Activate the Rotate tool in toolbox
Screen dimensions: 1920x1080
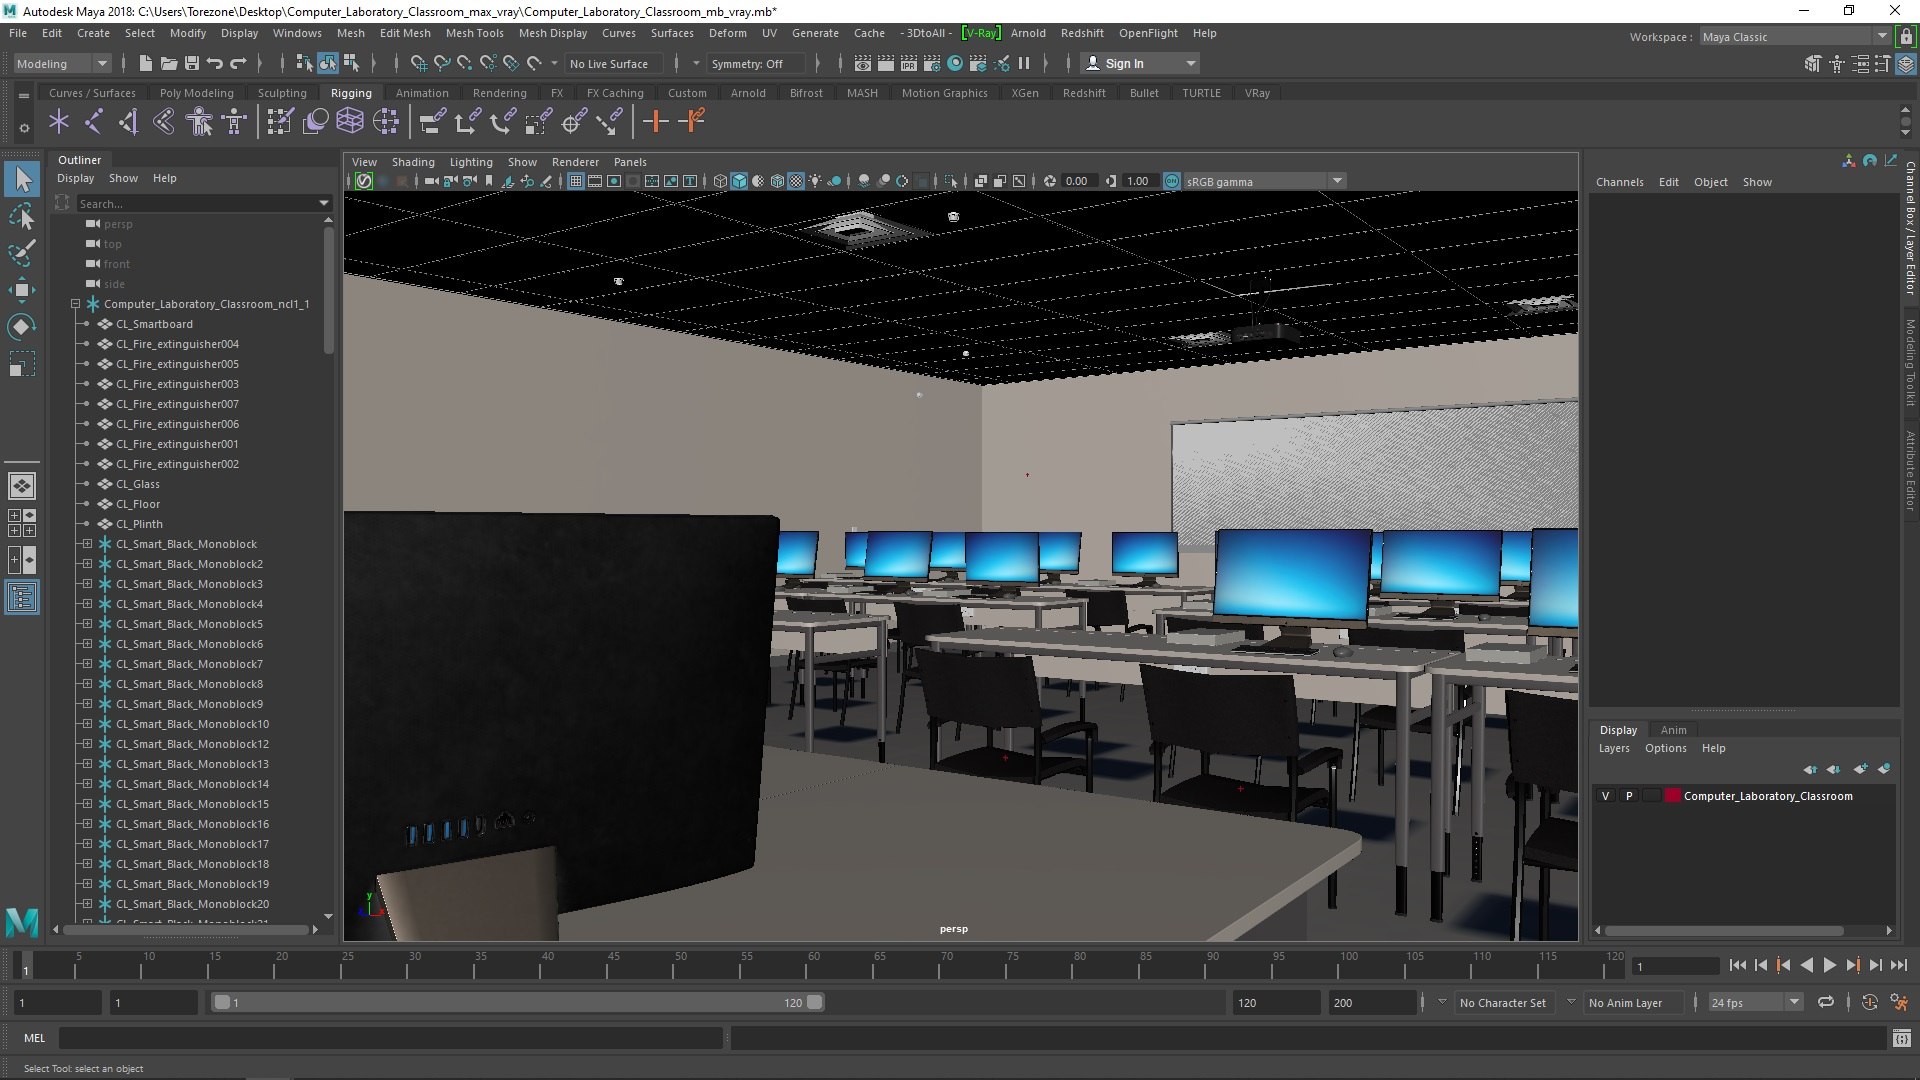point(22,327)
